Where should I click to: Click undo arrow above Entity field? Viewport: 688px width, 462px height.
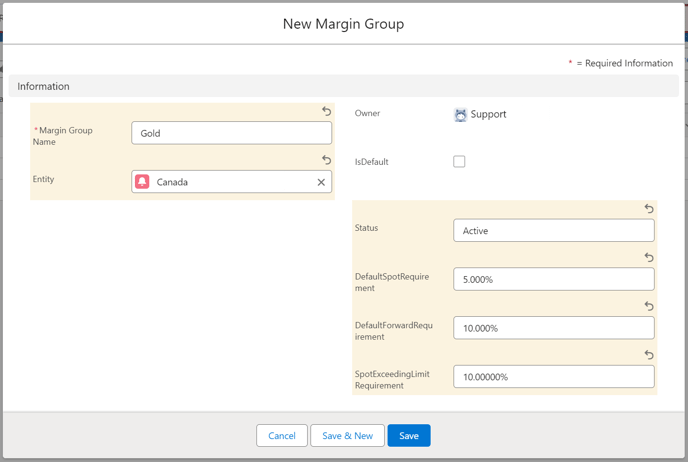tap(326, 160)
